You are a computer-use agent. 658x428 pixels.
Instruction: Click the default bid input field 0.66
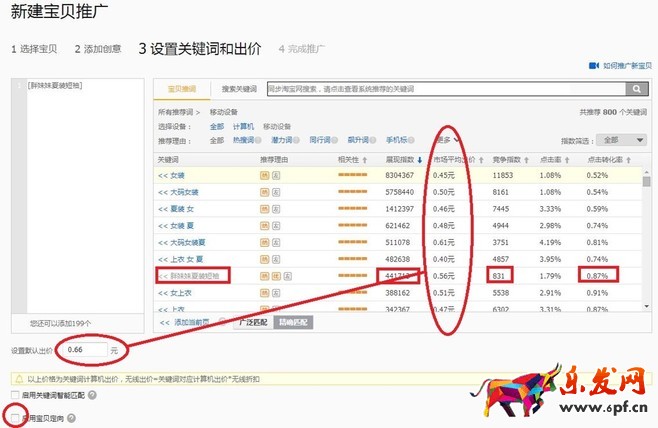pos(83,351)
